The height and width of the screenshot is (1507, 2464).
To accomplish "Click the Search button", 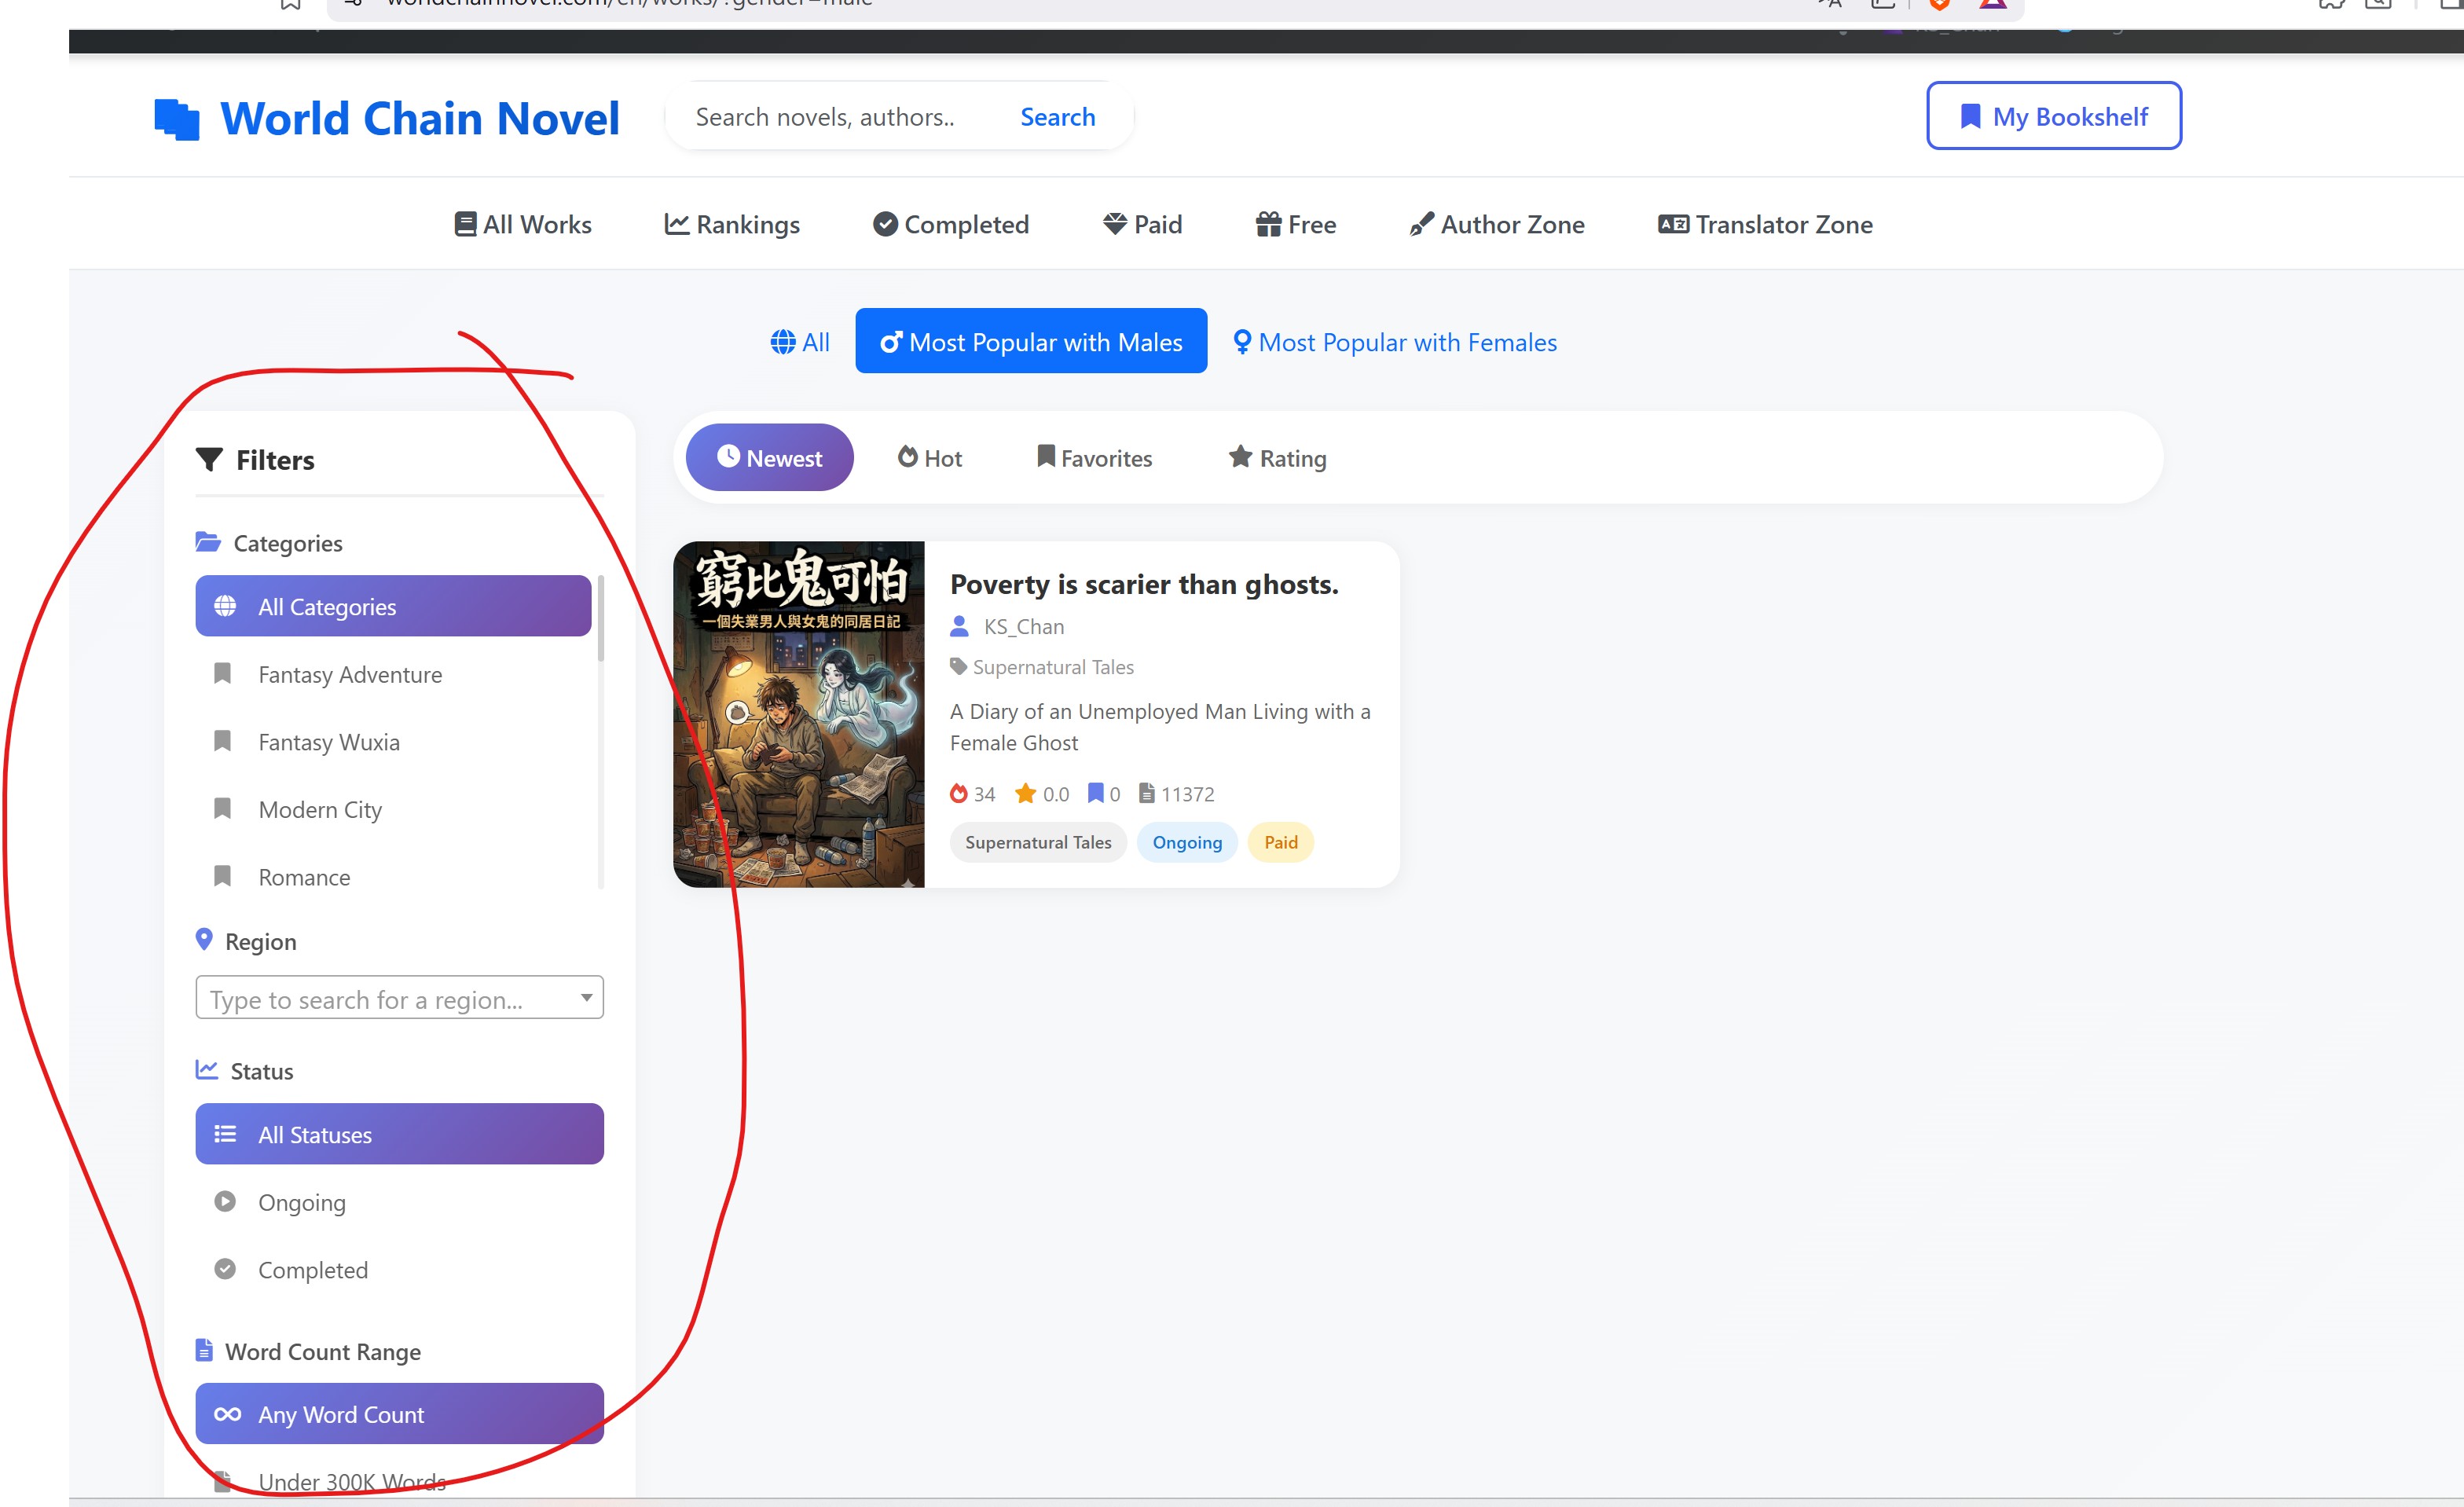I will point(1057,117).
